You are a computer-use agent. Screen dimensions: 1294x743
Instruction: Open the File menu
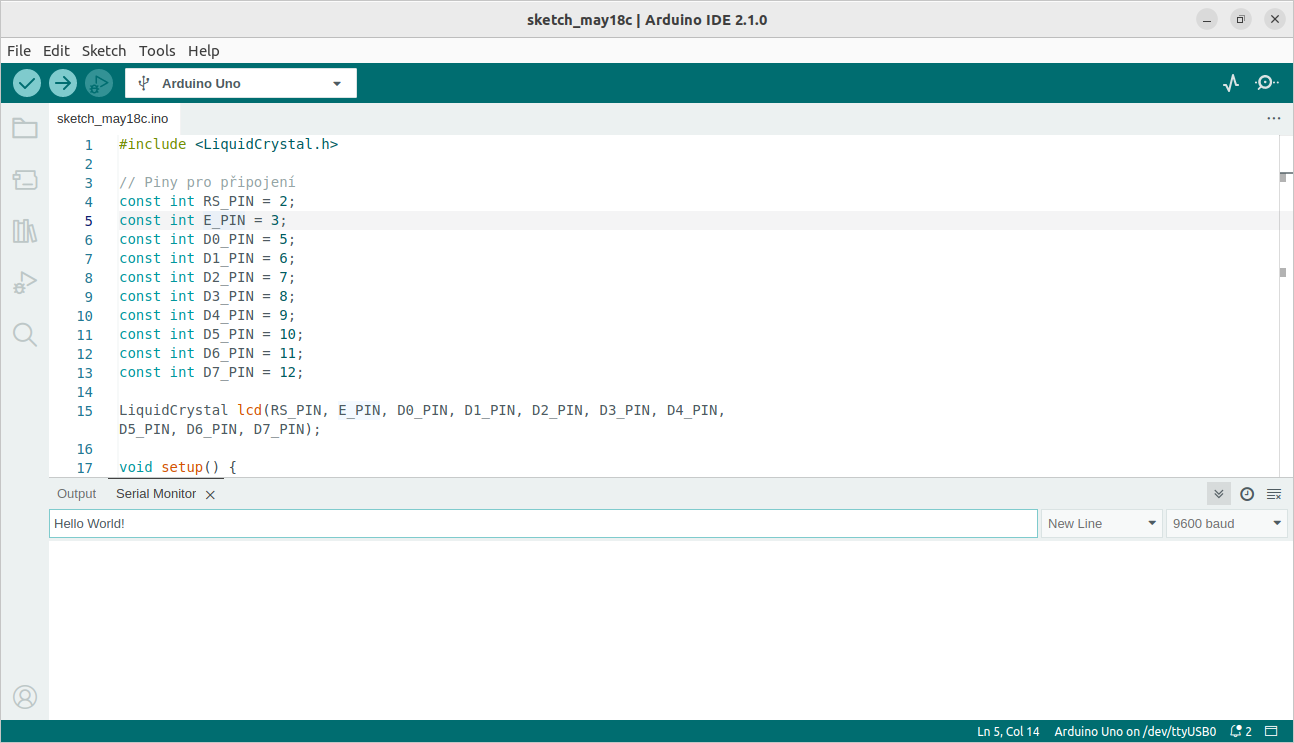point(19,51)
